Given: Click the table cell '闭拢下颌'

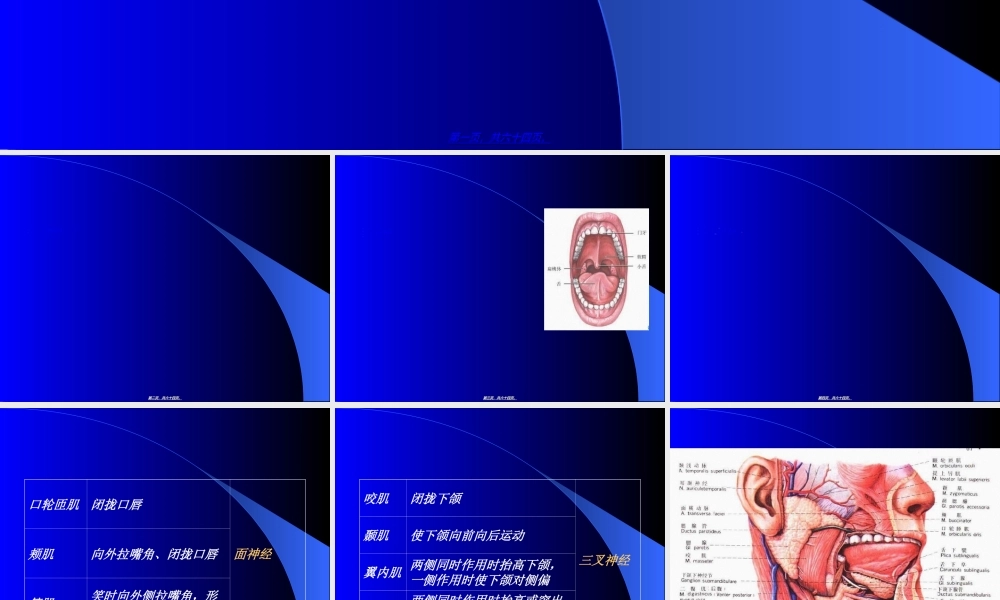Looking at the screenshot, I should tap(490, 498).
